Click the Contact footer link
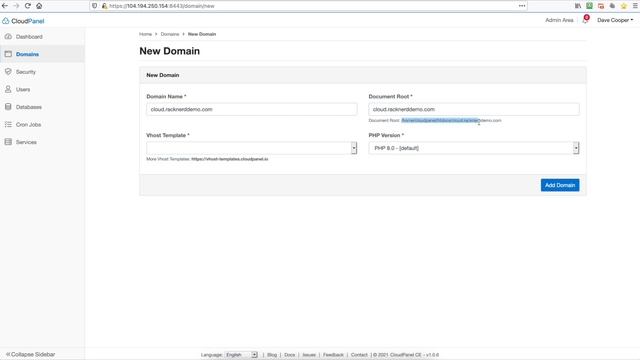 click(359, 355)
